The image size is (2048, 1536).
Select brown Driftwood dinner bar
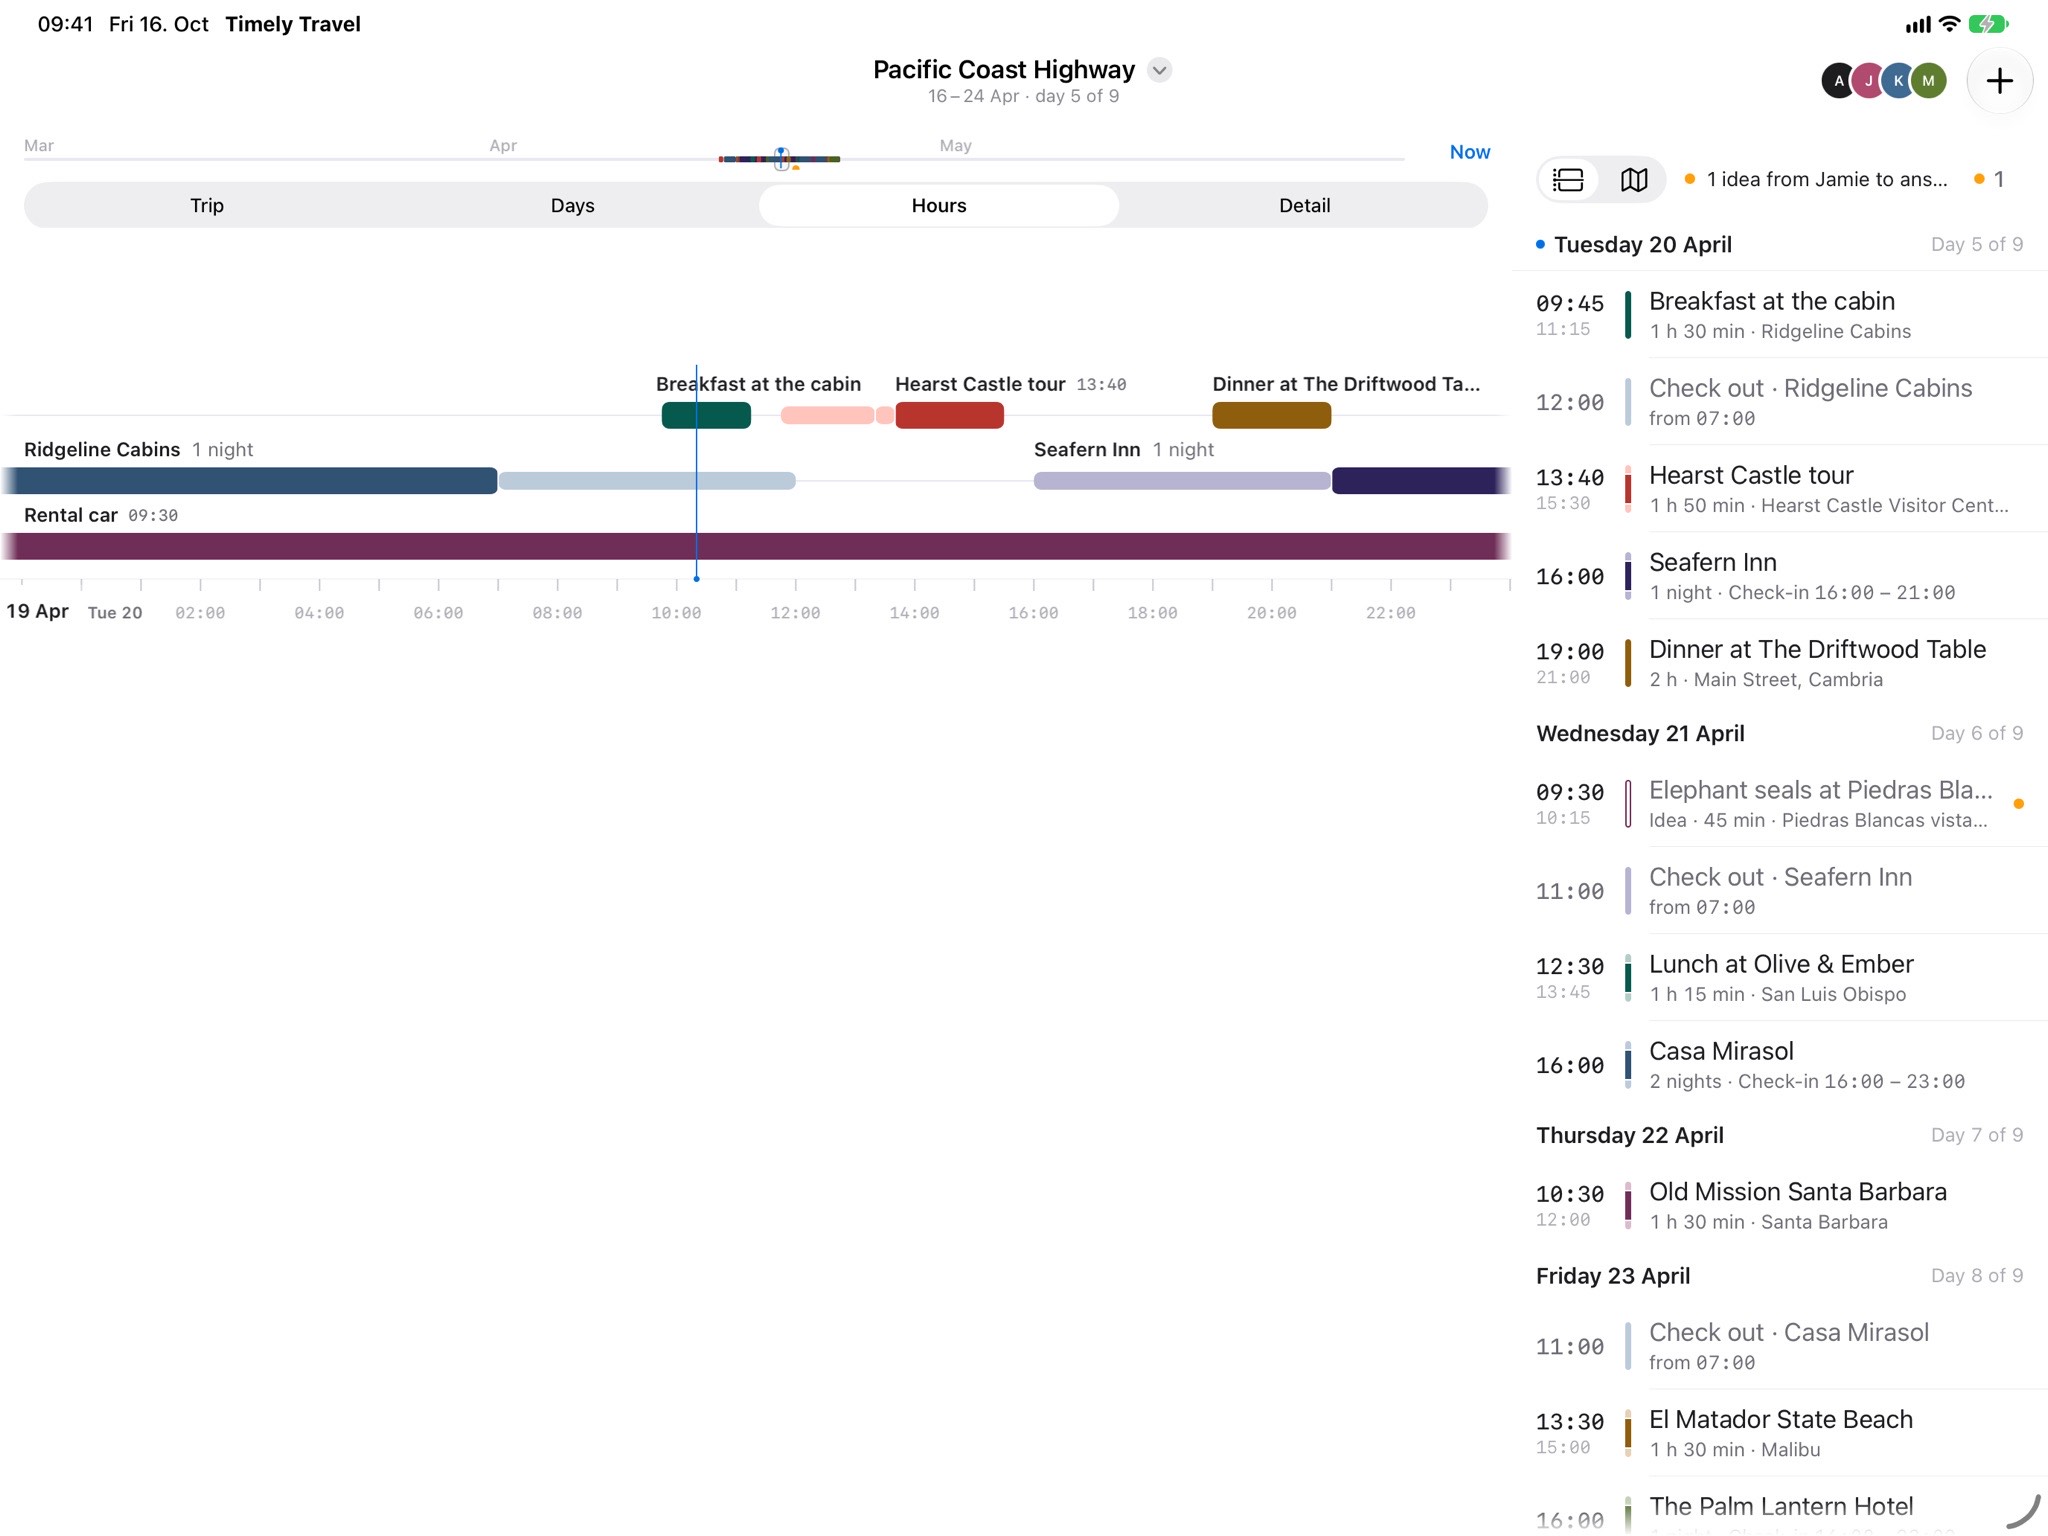1271,415
